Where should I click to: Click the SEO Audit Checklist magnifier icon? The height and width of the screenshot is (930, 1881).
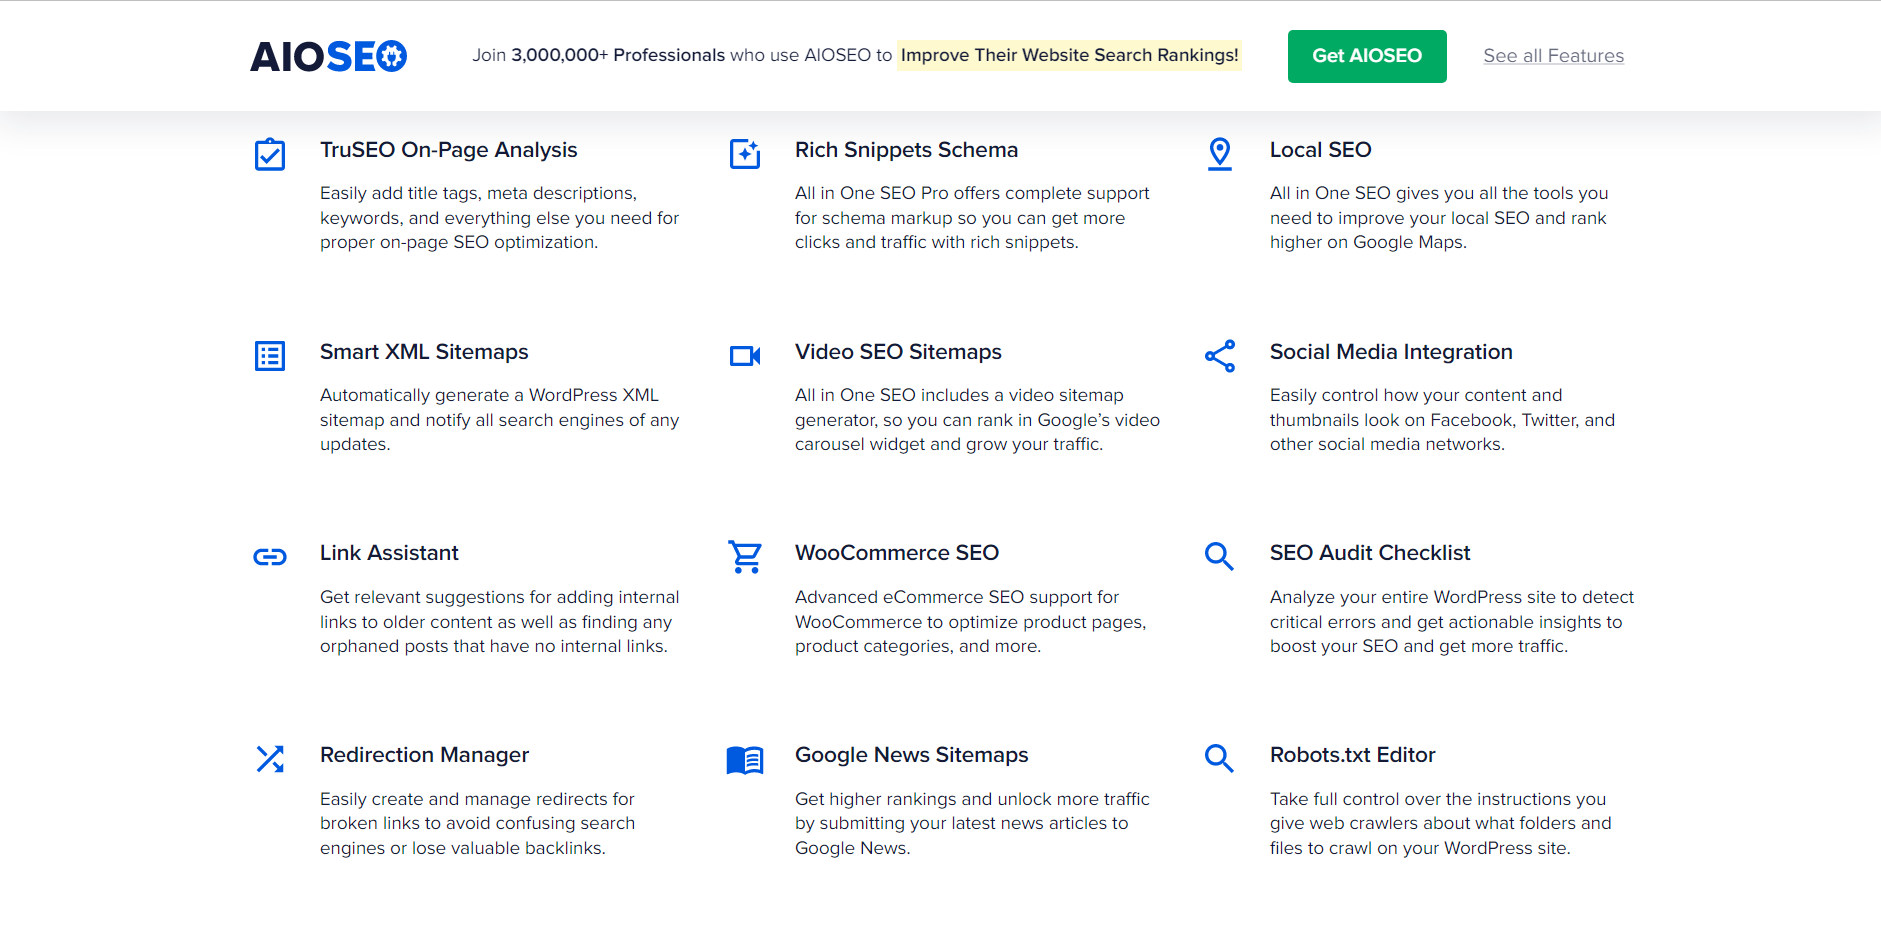tap(1219, 556)
